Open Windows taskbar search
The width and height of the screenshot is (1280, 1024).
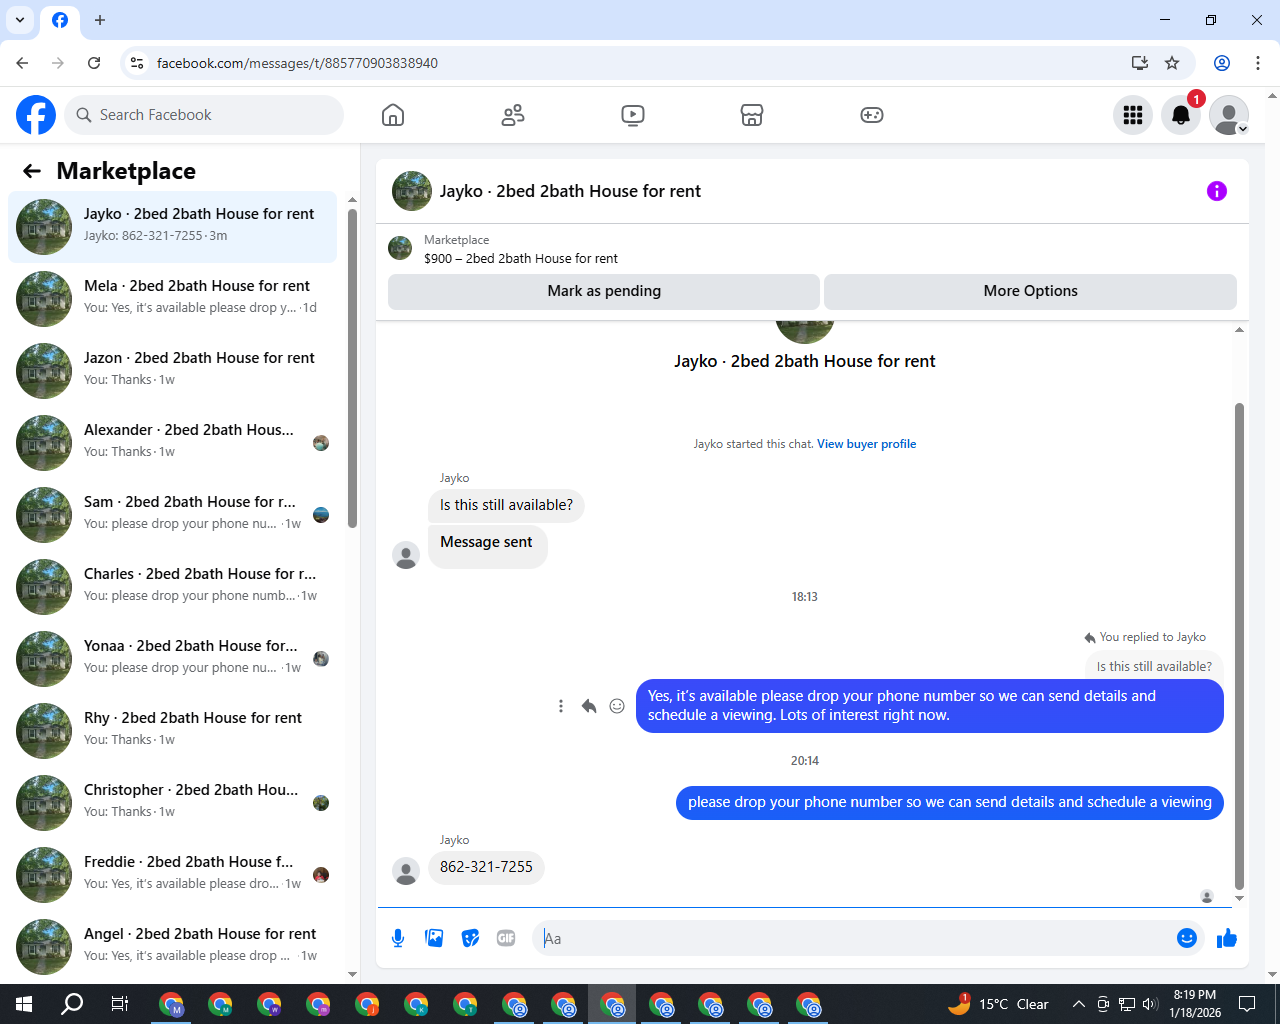point(72,1004)
